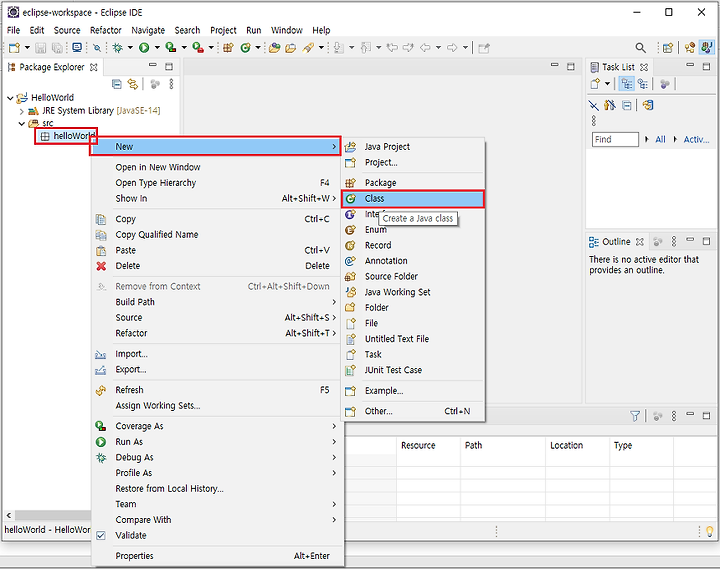Toggle Categorized presentation in Task List

(627, 84)
